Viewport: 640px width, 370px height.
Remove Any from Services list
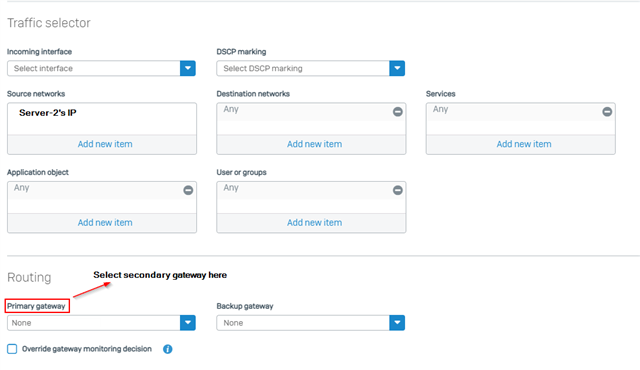click(607, 112)
